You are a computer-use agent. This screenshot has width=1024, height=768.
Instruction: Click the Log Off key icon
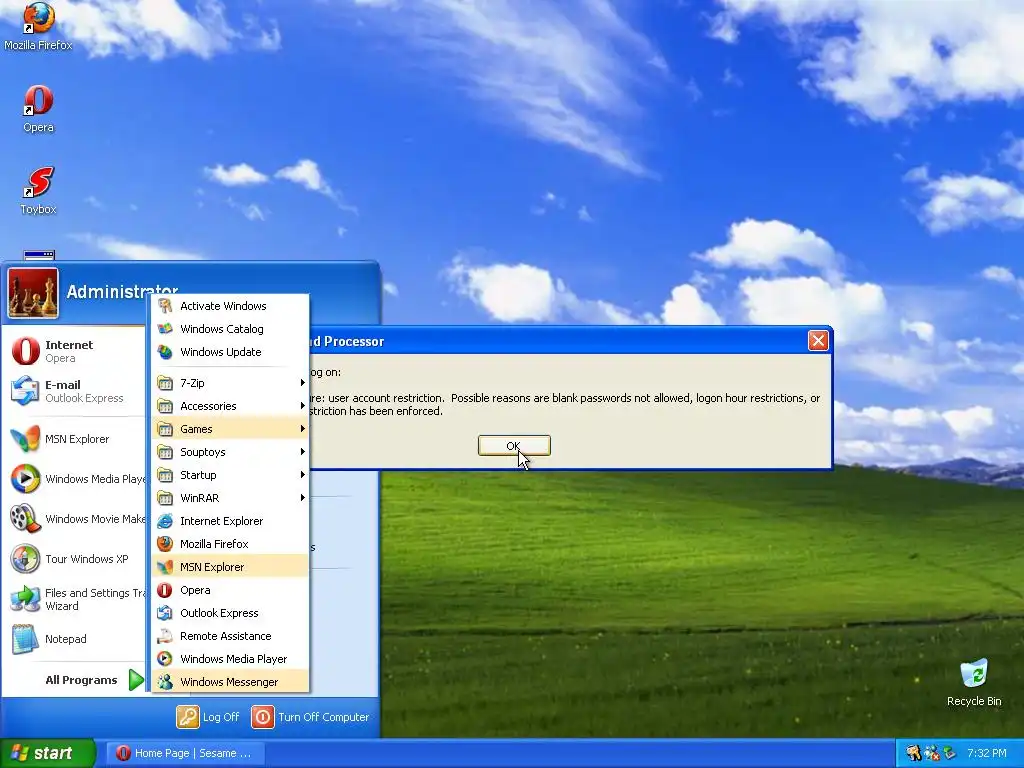(x=187, y=716)
